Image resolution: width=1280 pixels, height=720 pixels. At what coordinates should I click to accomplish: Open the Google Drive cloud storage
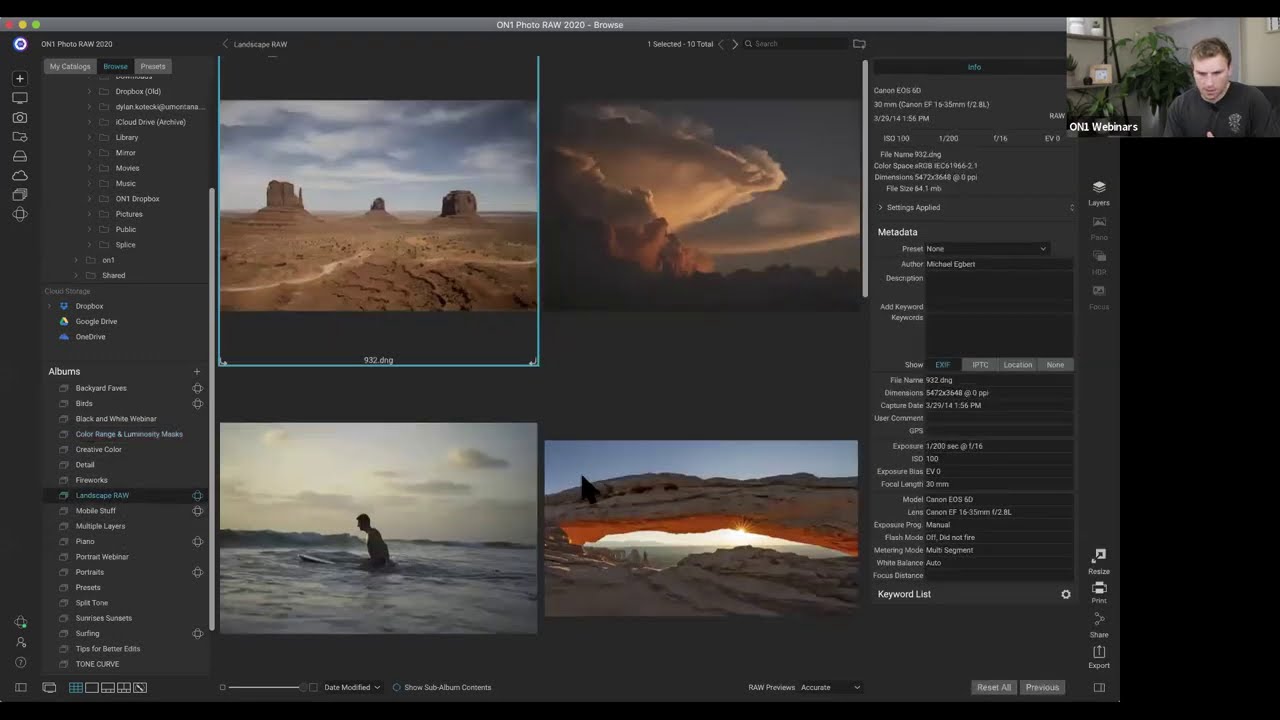(x=96, y=322)
